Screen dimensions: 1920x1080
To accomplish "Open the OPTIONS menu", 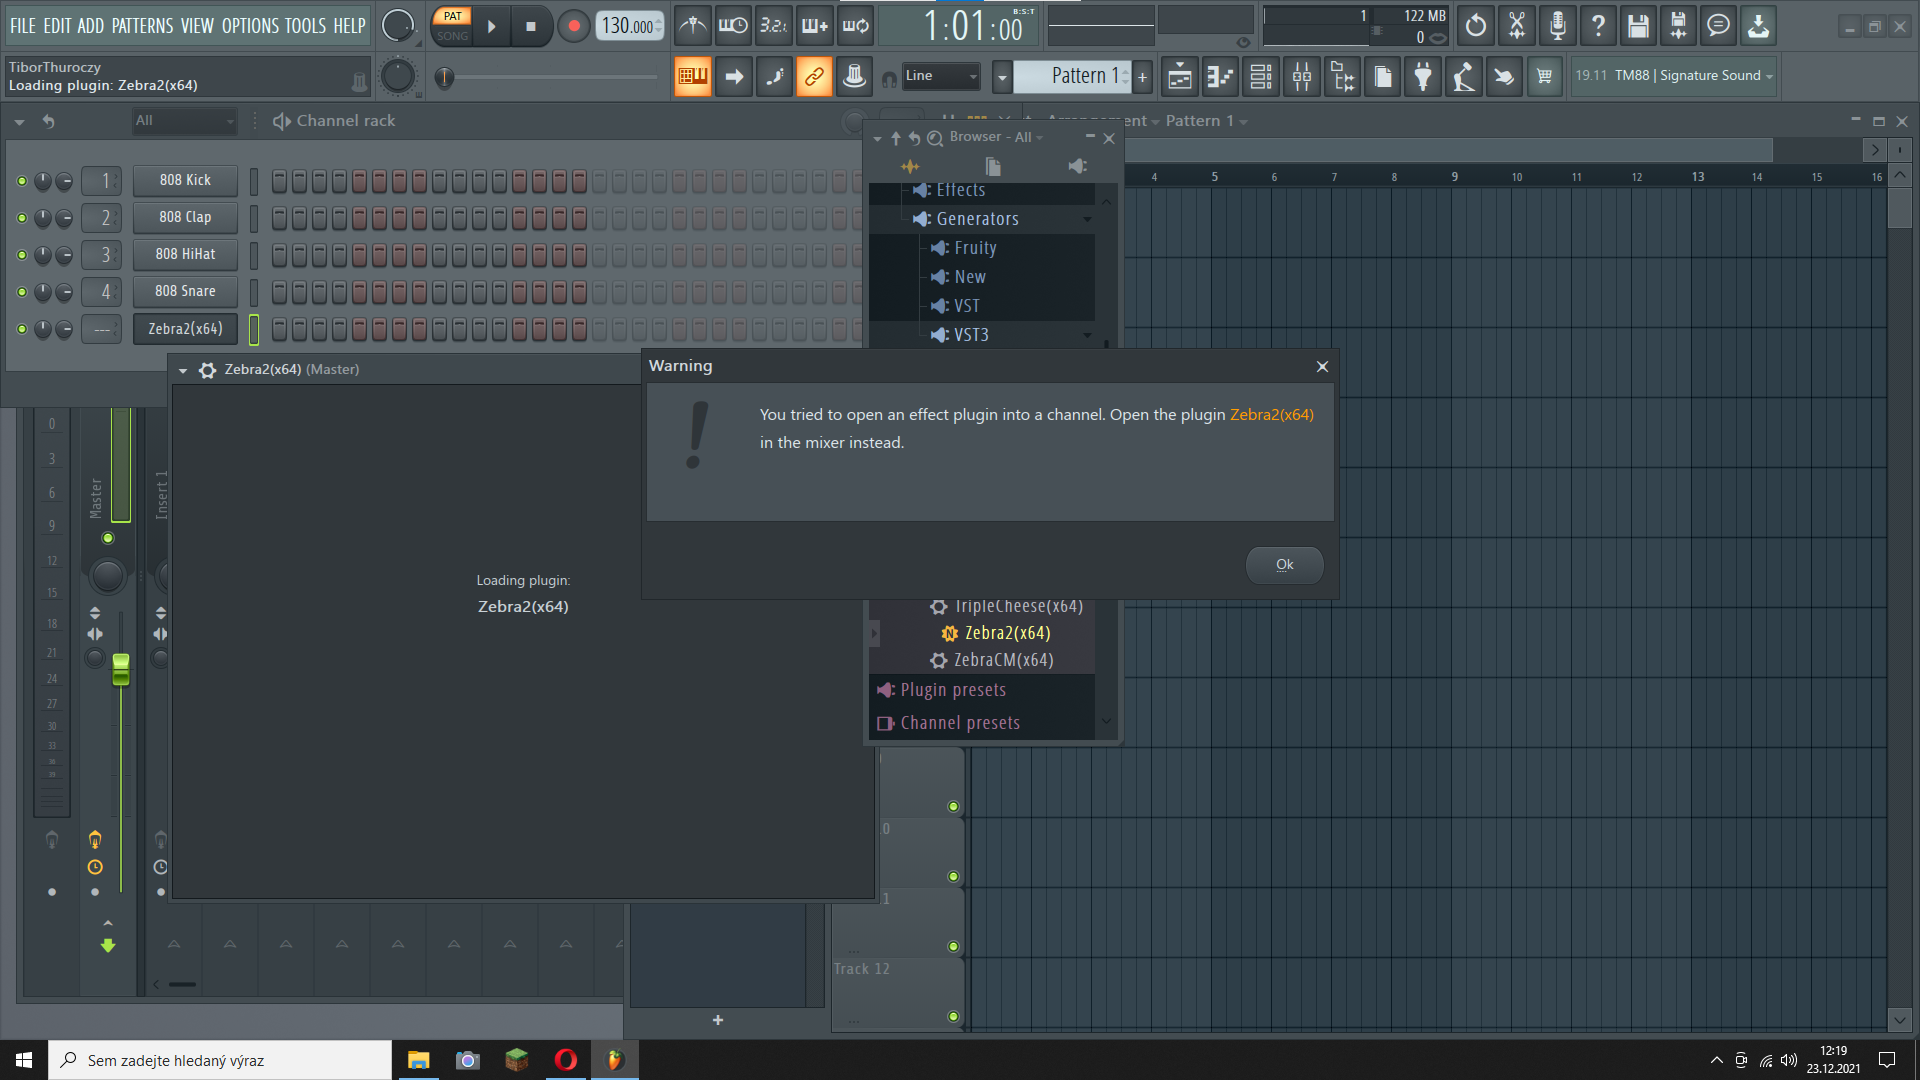I will coord(249,26).
